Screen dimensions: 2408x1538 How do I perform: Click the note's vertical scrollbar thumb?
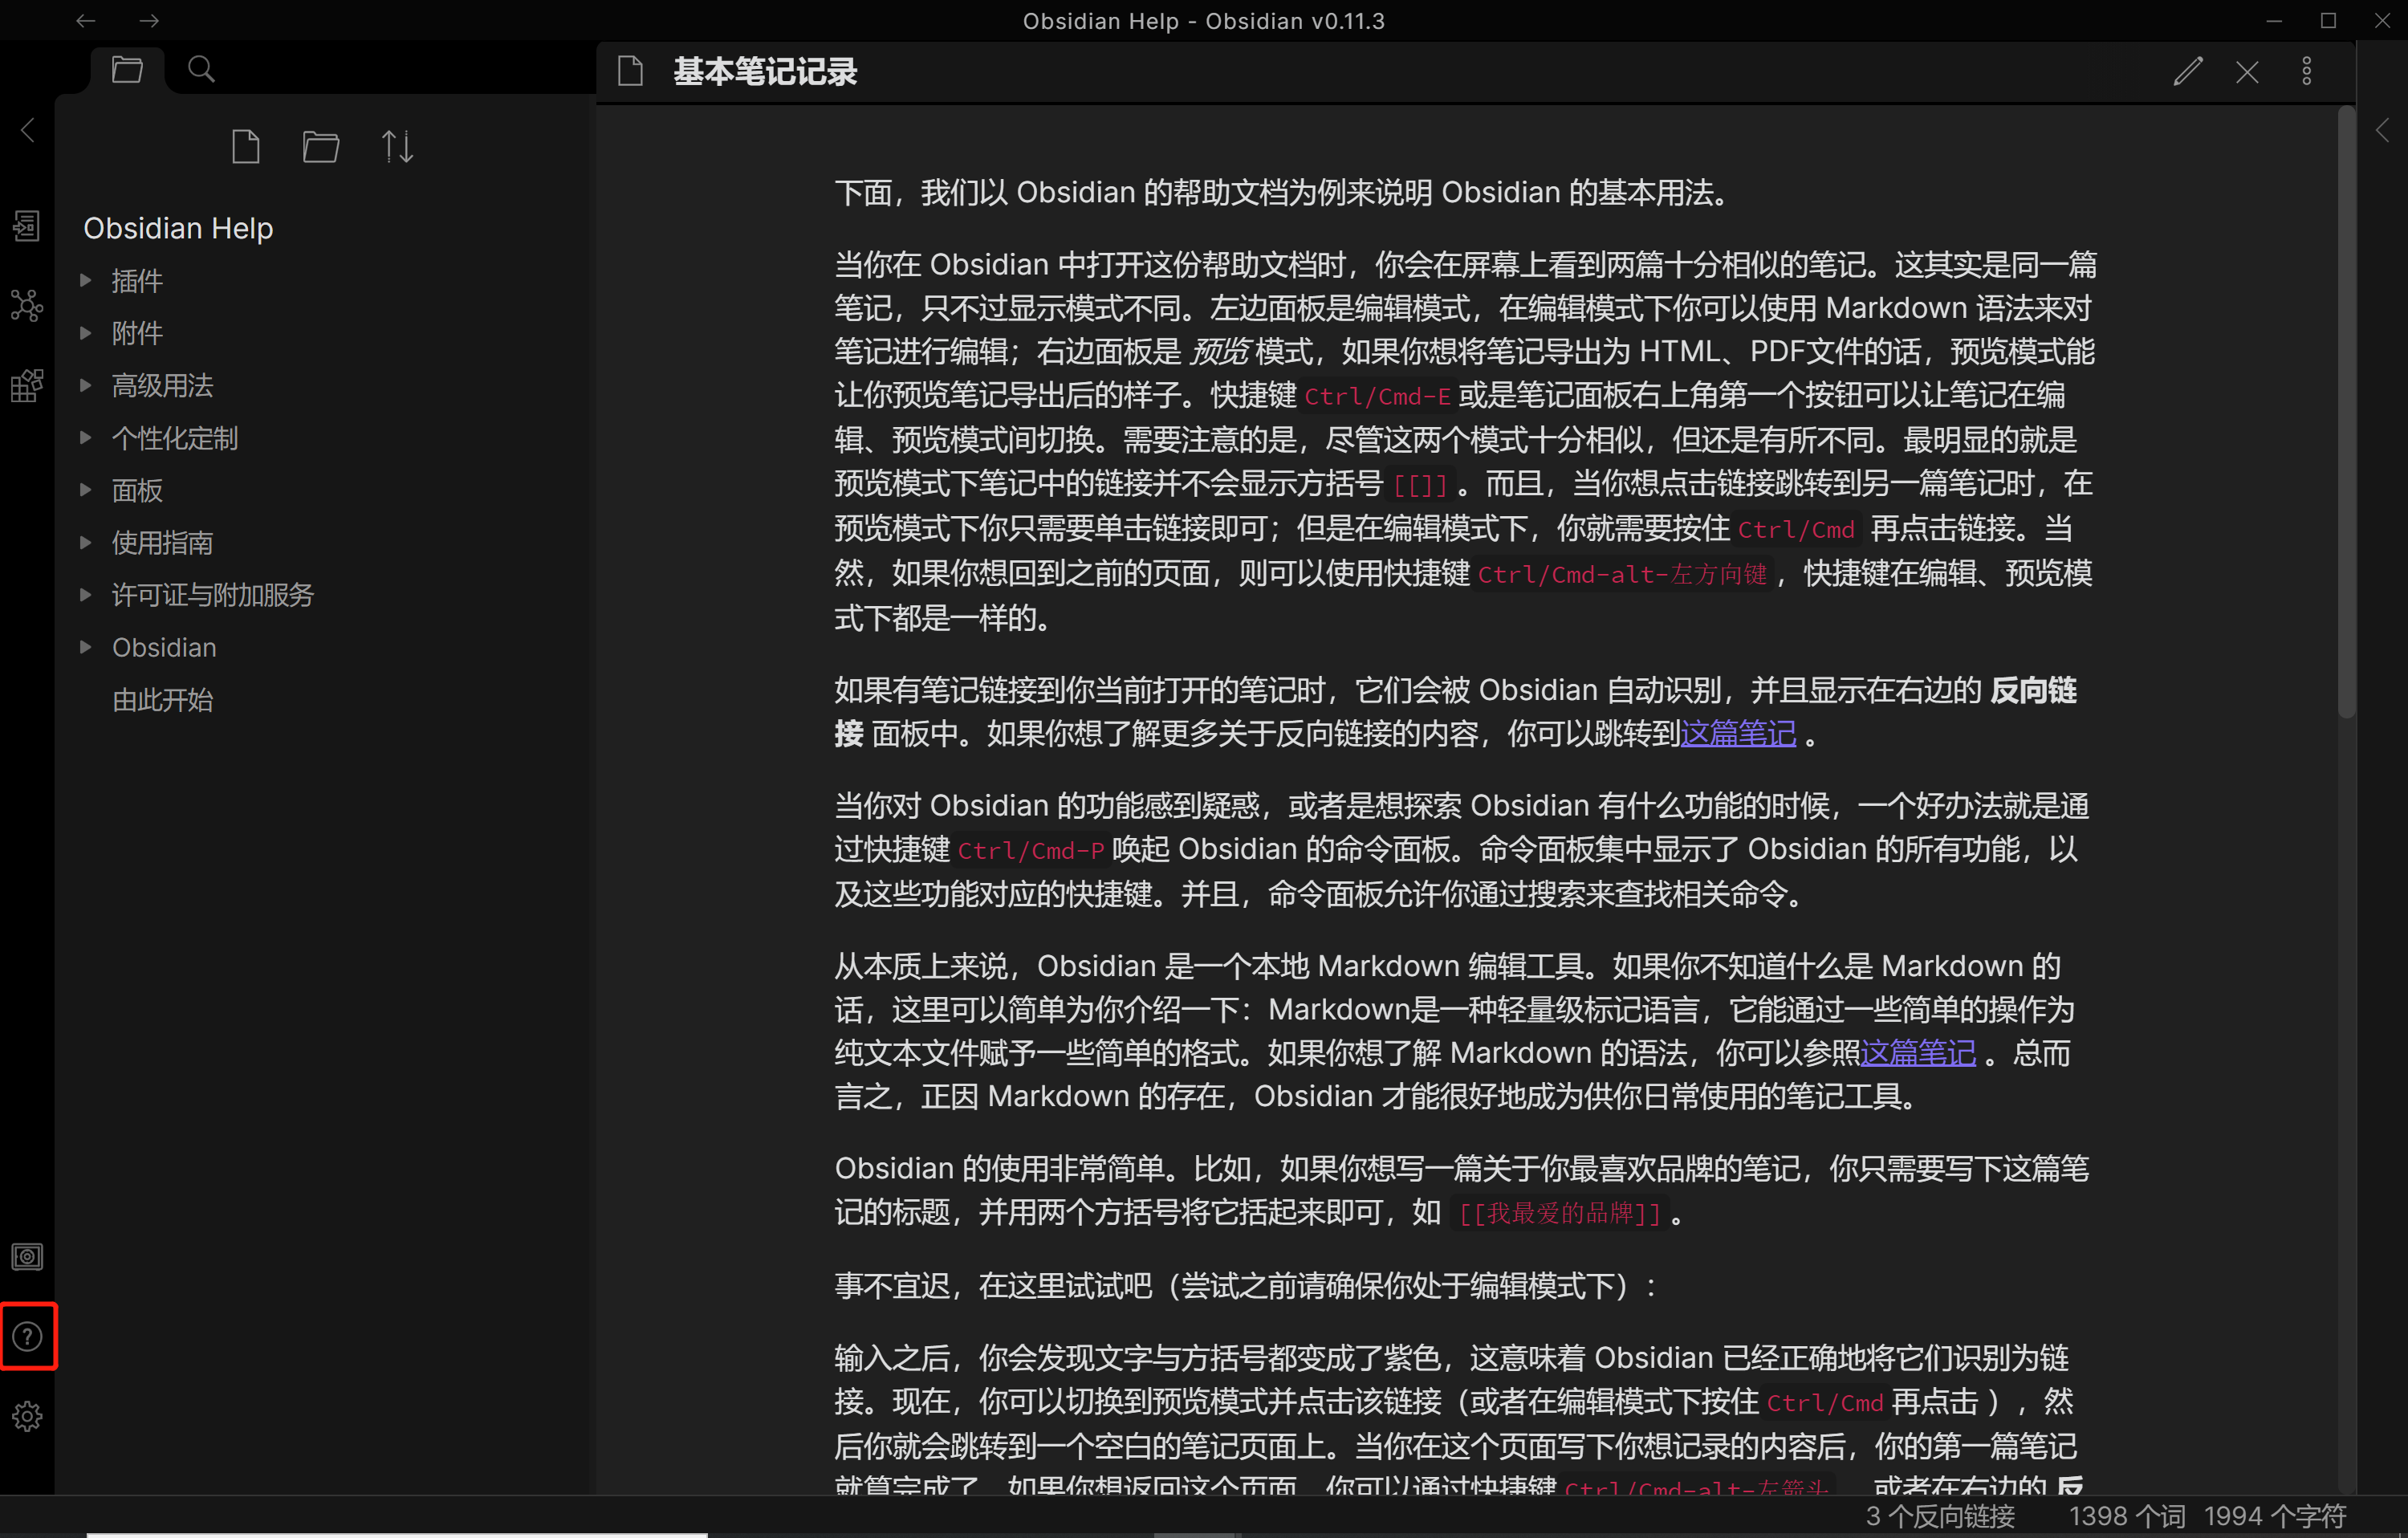(x=2346, y=412)
